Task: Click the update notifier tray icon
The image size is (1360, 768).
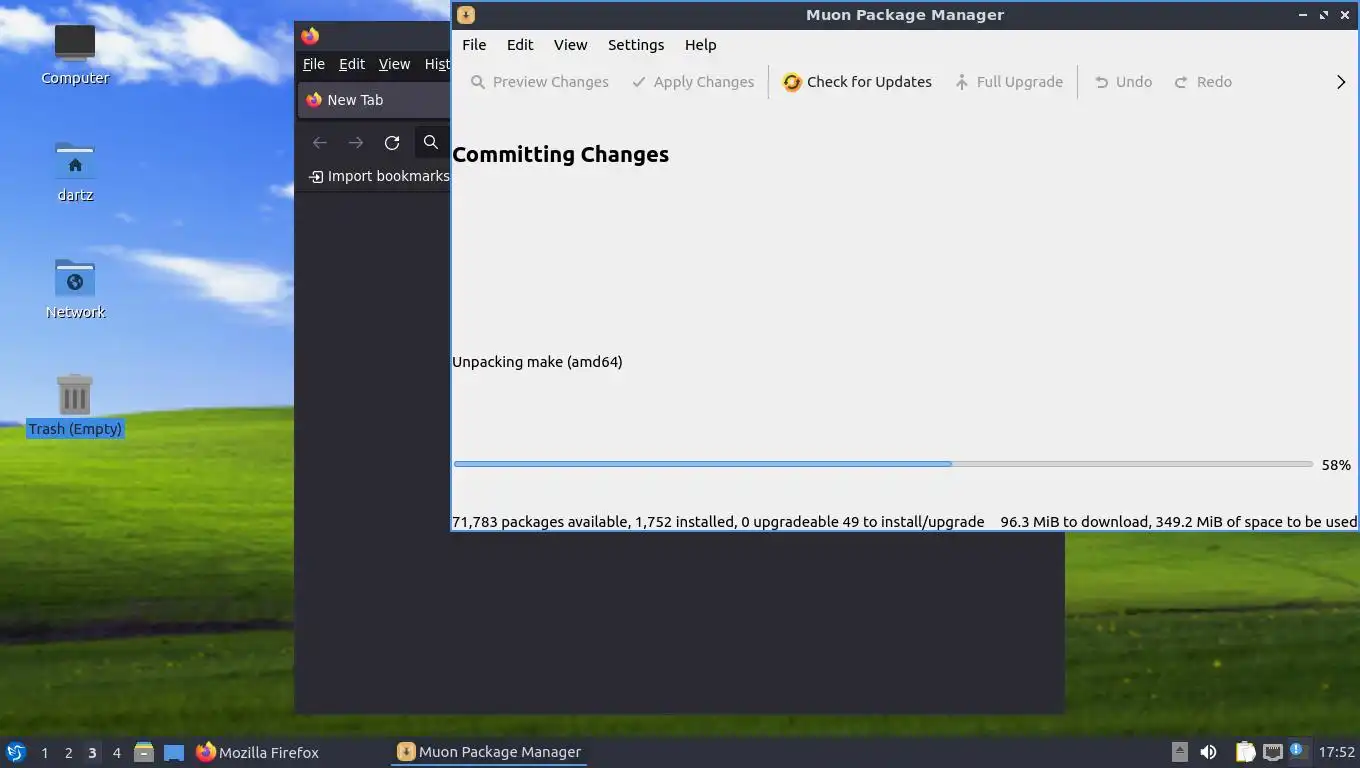Action: coord(1298,750)
